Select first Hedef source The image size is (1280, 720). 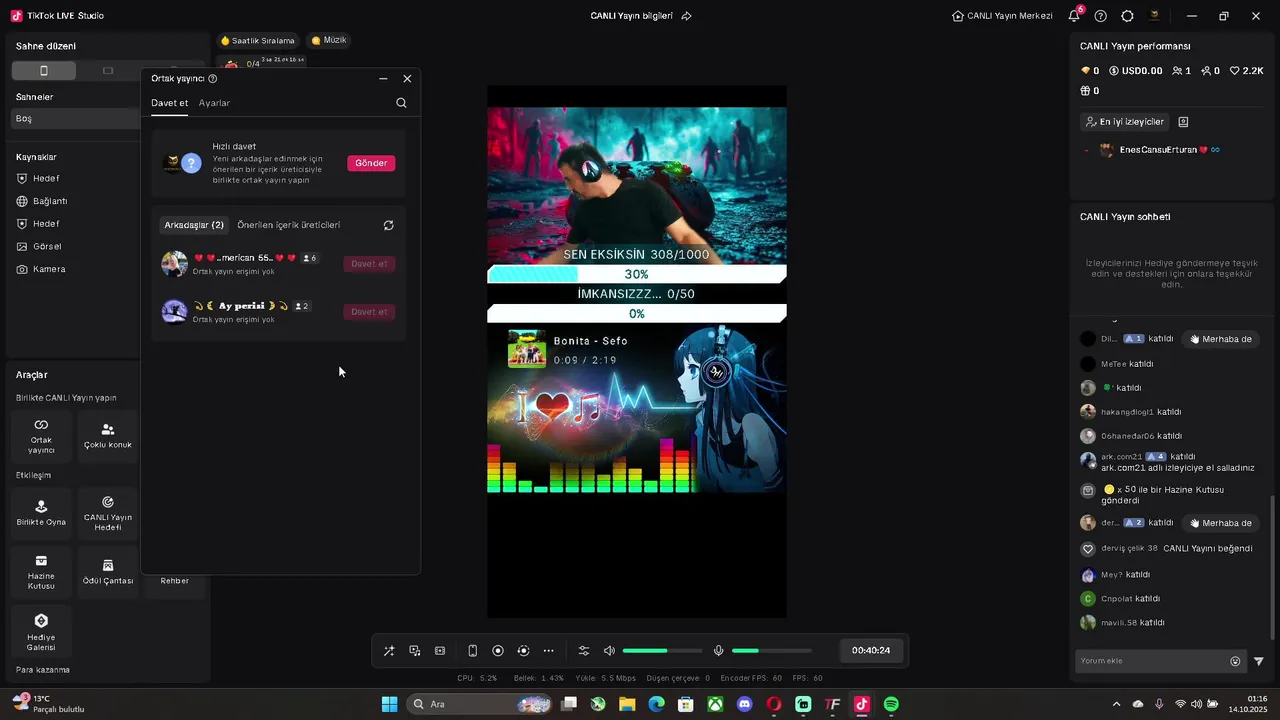click(46, 179)
